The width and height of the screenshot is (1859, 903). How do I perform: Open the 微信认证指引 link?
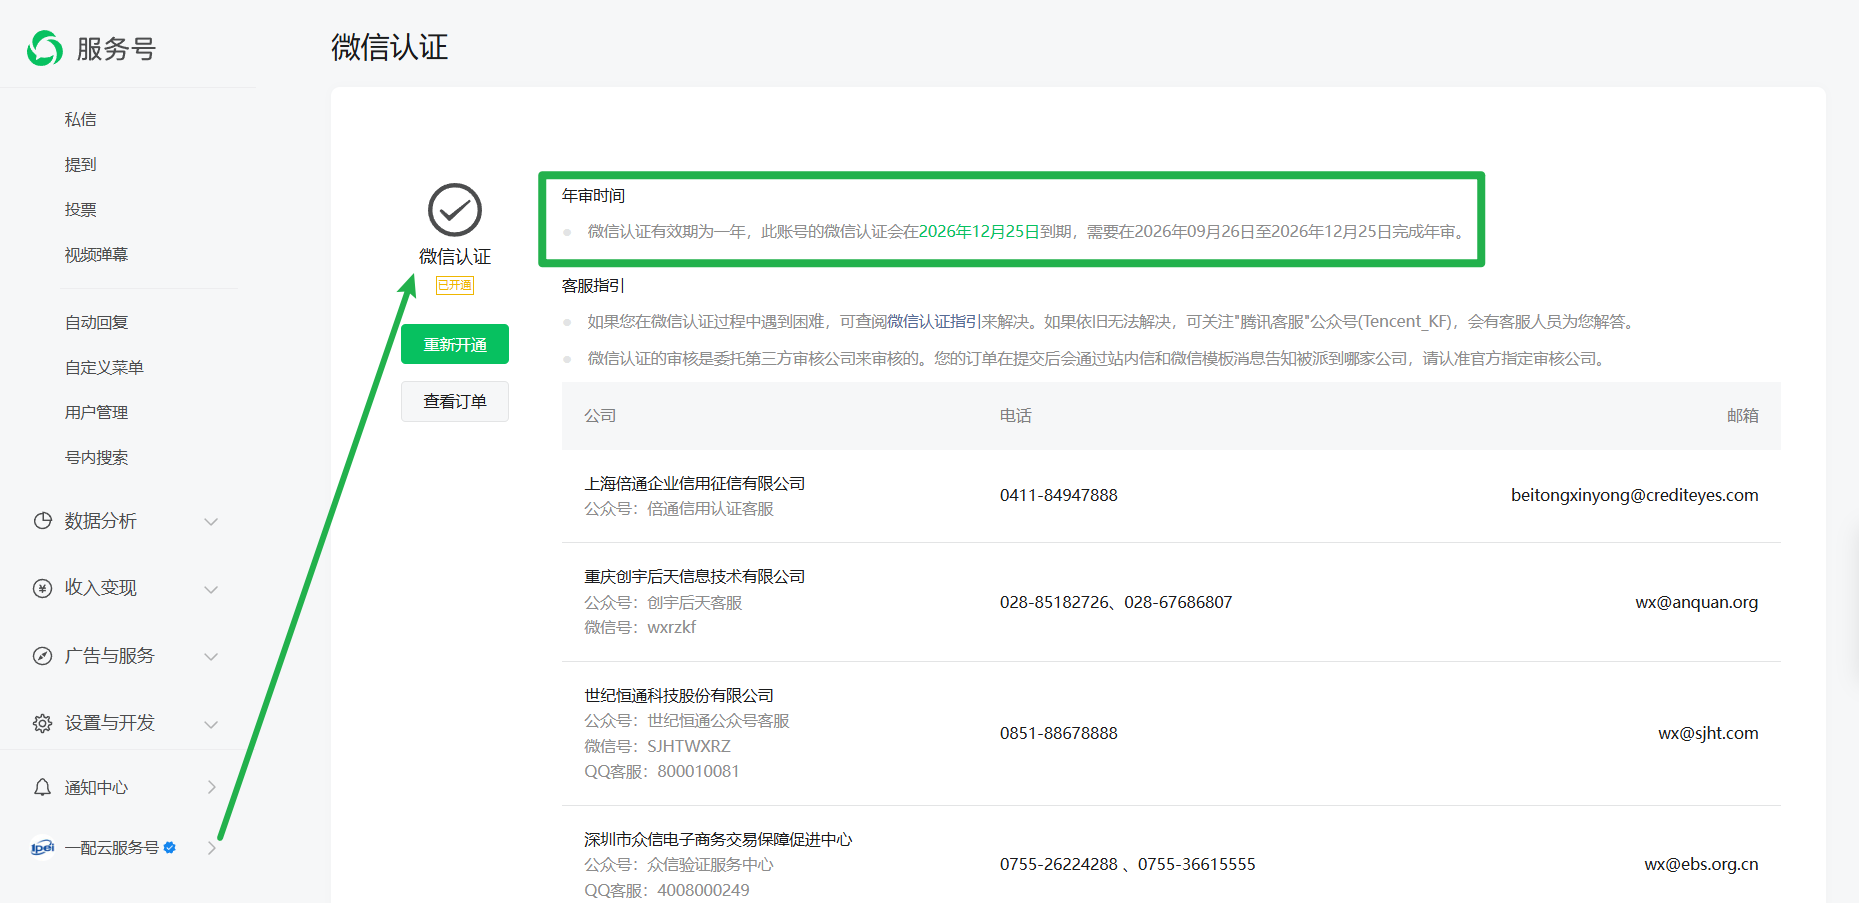point(932,322)
